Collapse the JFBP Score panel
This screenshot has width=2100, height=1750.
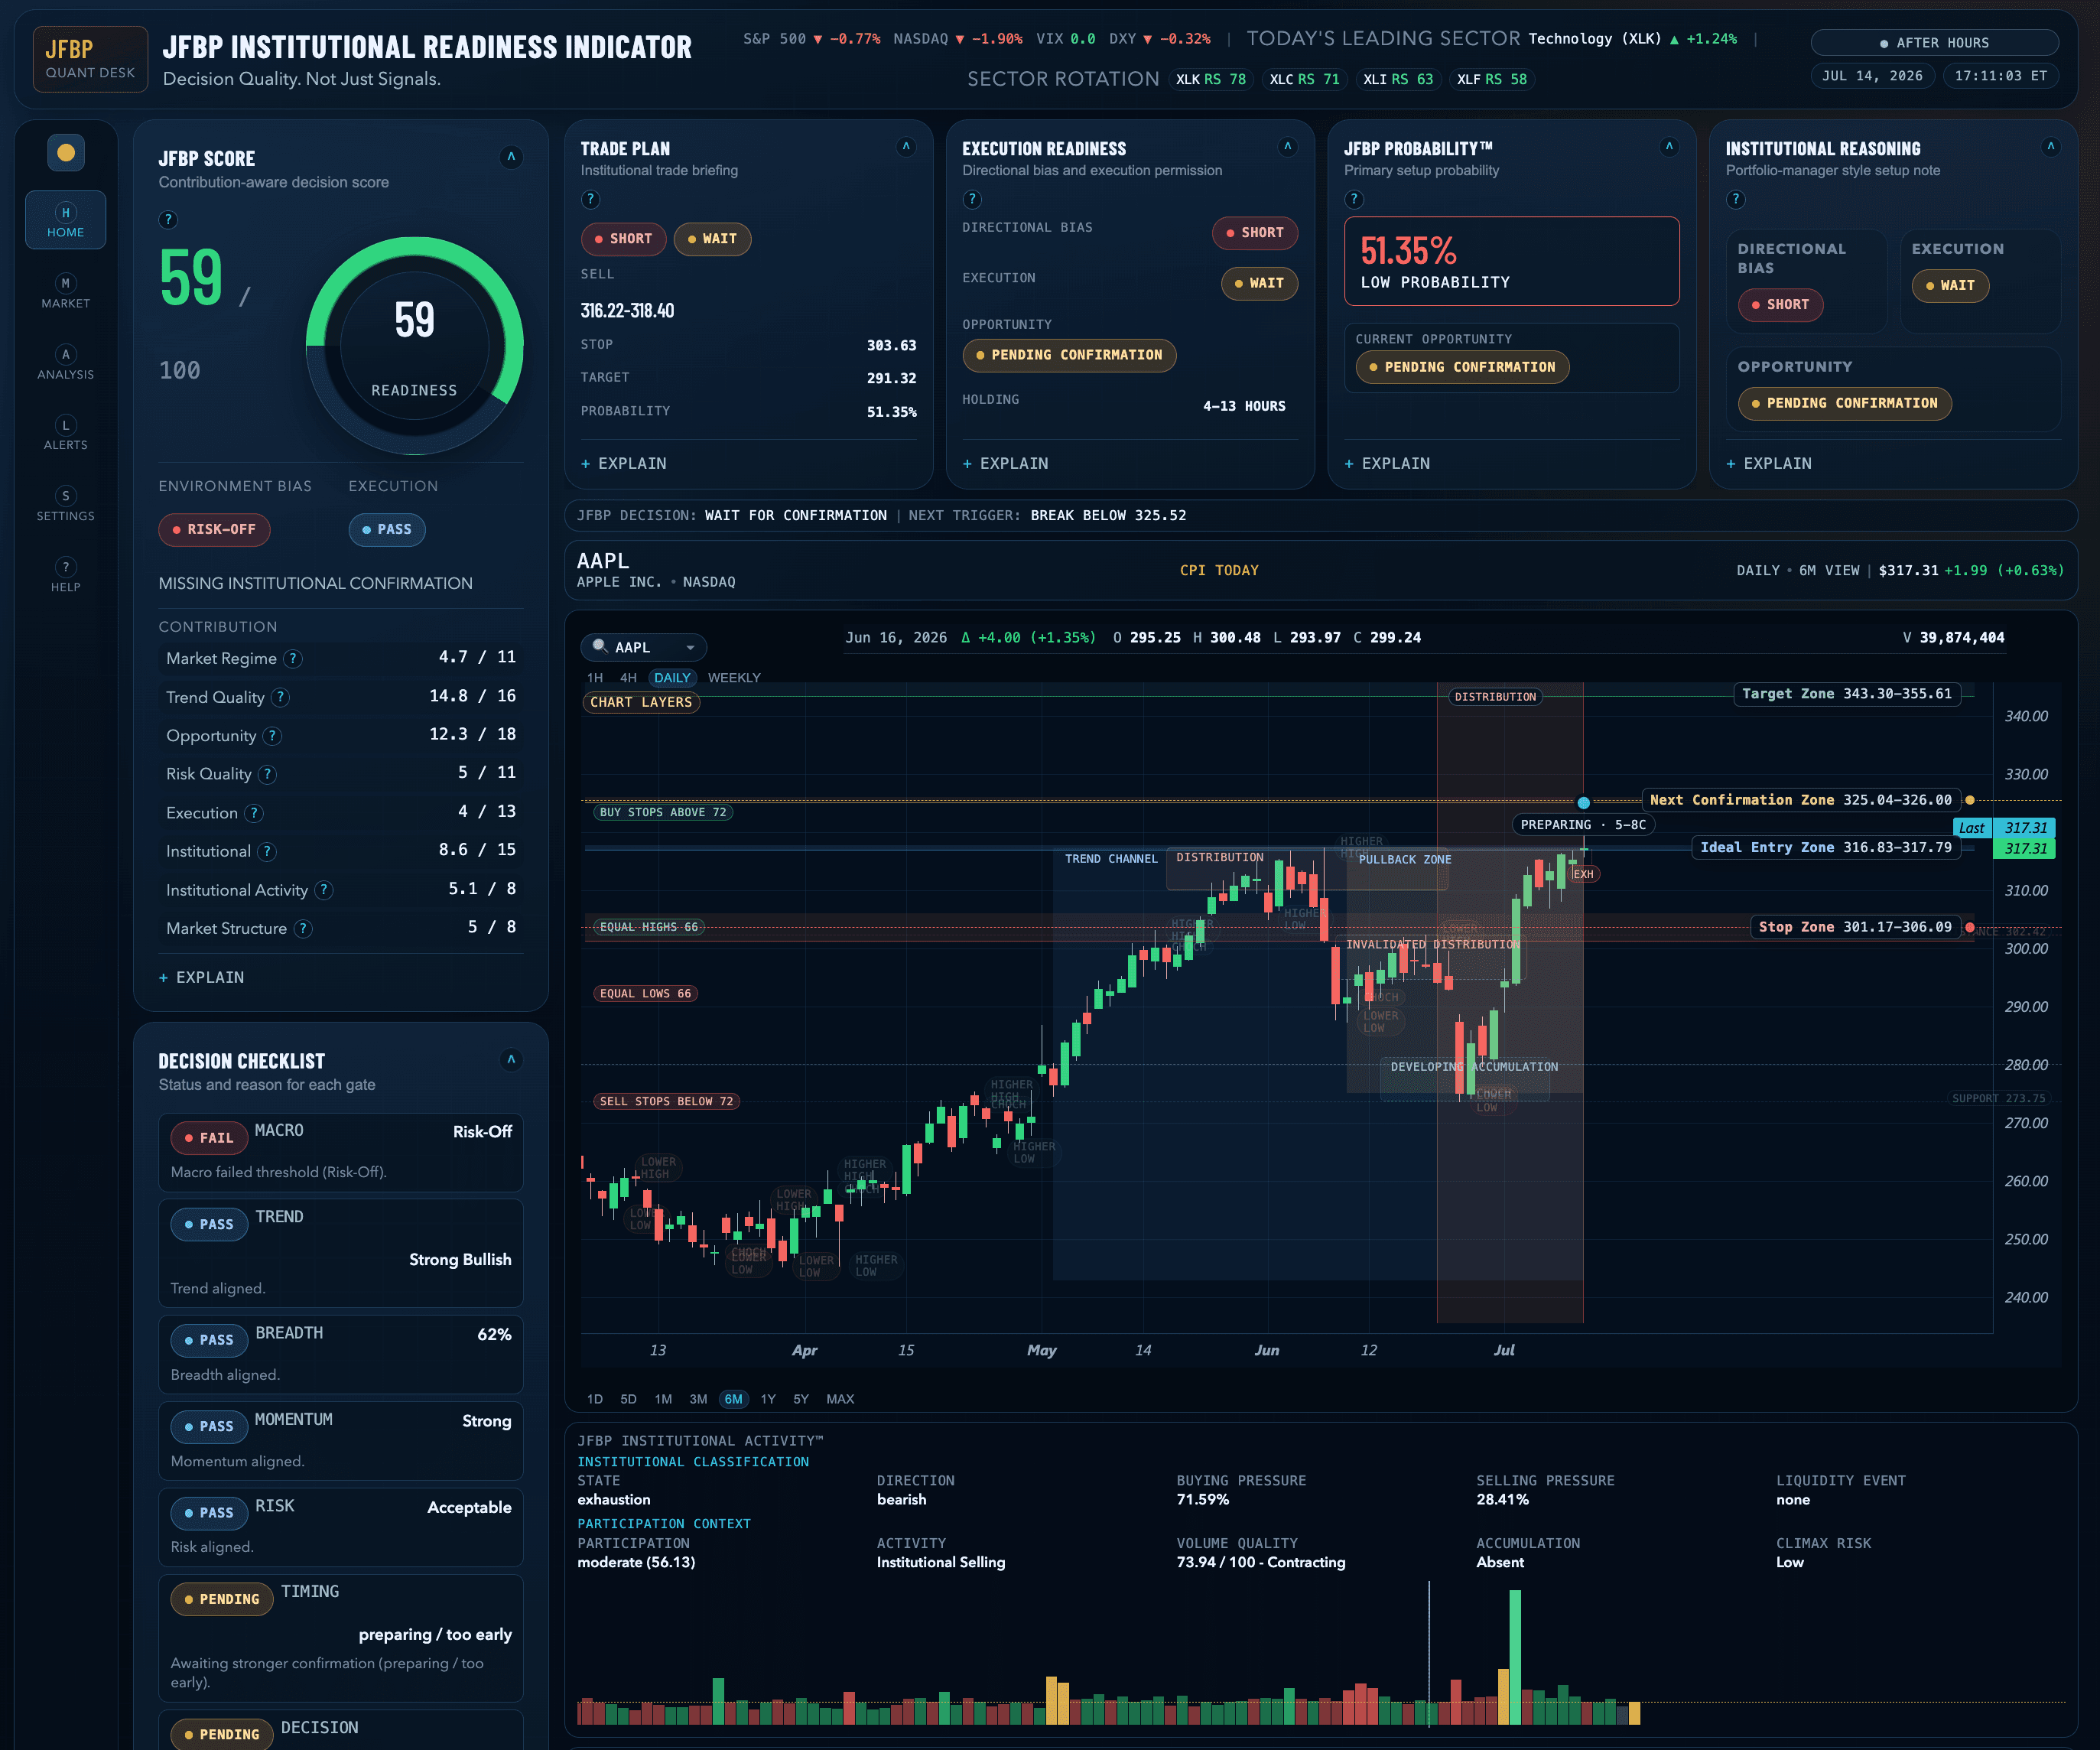(511, 157)
